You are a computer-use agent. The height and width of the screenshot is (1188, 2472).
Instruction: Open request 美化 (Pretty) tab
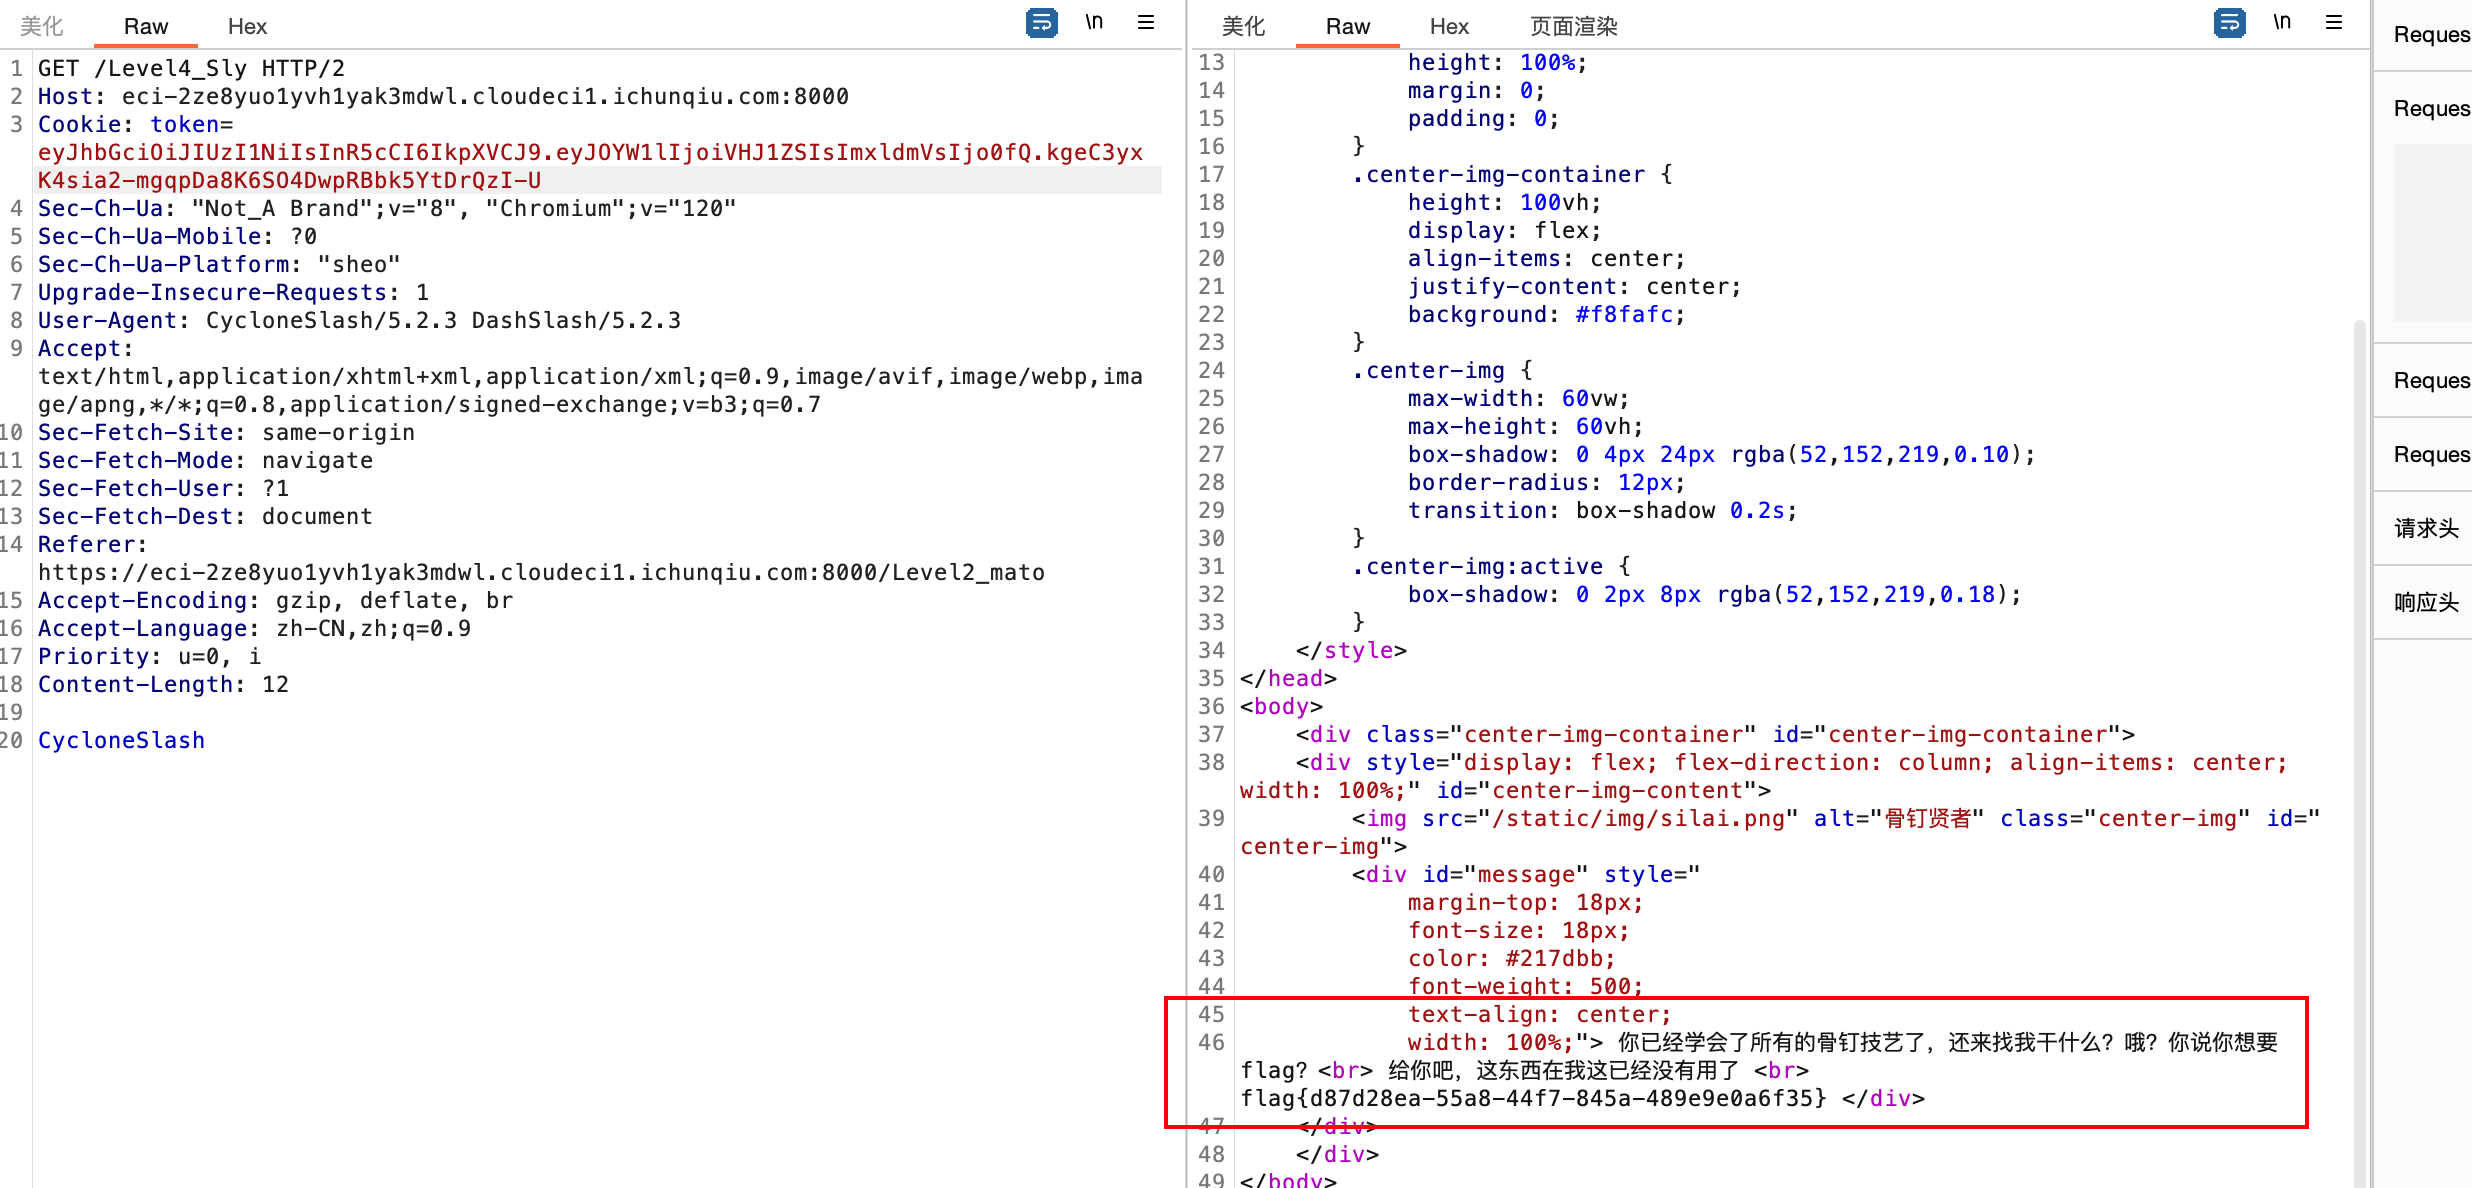pyautogui.click(x=42, y=26)
